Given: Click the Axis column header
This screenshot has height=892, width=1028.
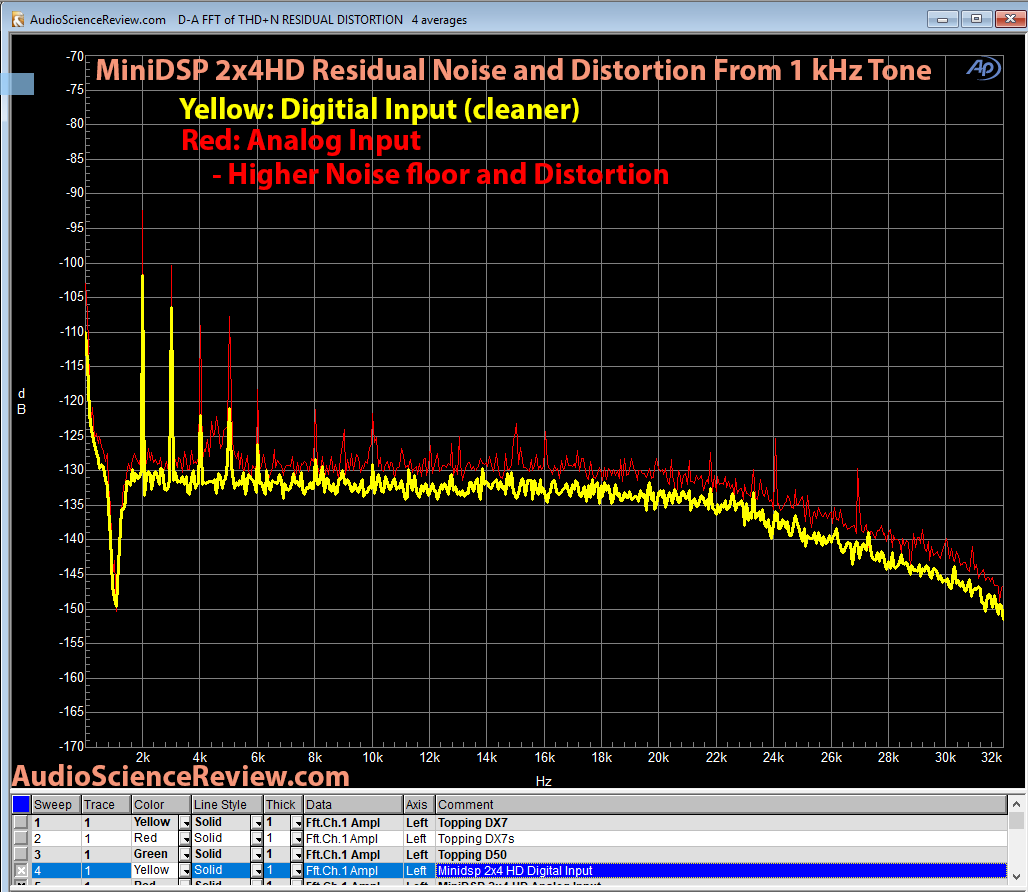Looking at the screenshot, I should 419,804.
